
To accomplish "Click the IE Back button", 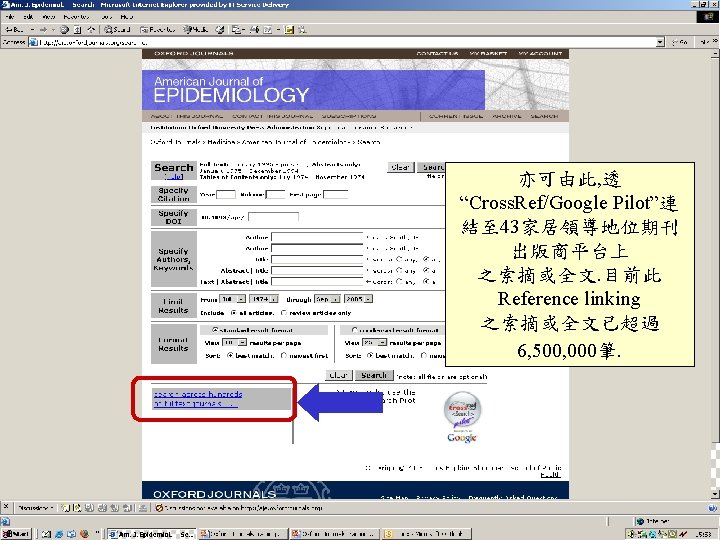I will pyautogui.click(x=14, y=29).
